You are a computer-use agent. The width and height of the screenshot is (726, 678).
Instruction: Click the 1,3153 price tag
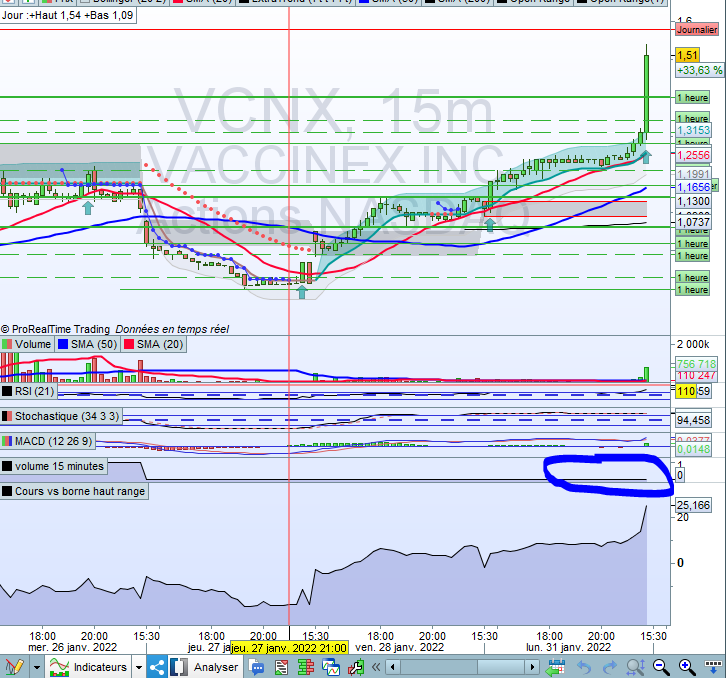click(x=693, y=131)
